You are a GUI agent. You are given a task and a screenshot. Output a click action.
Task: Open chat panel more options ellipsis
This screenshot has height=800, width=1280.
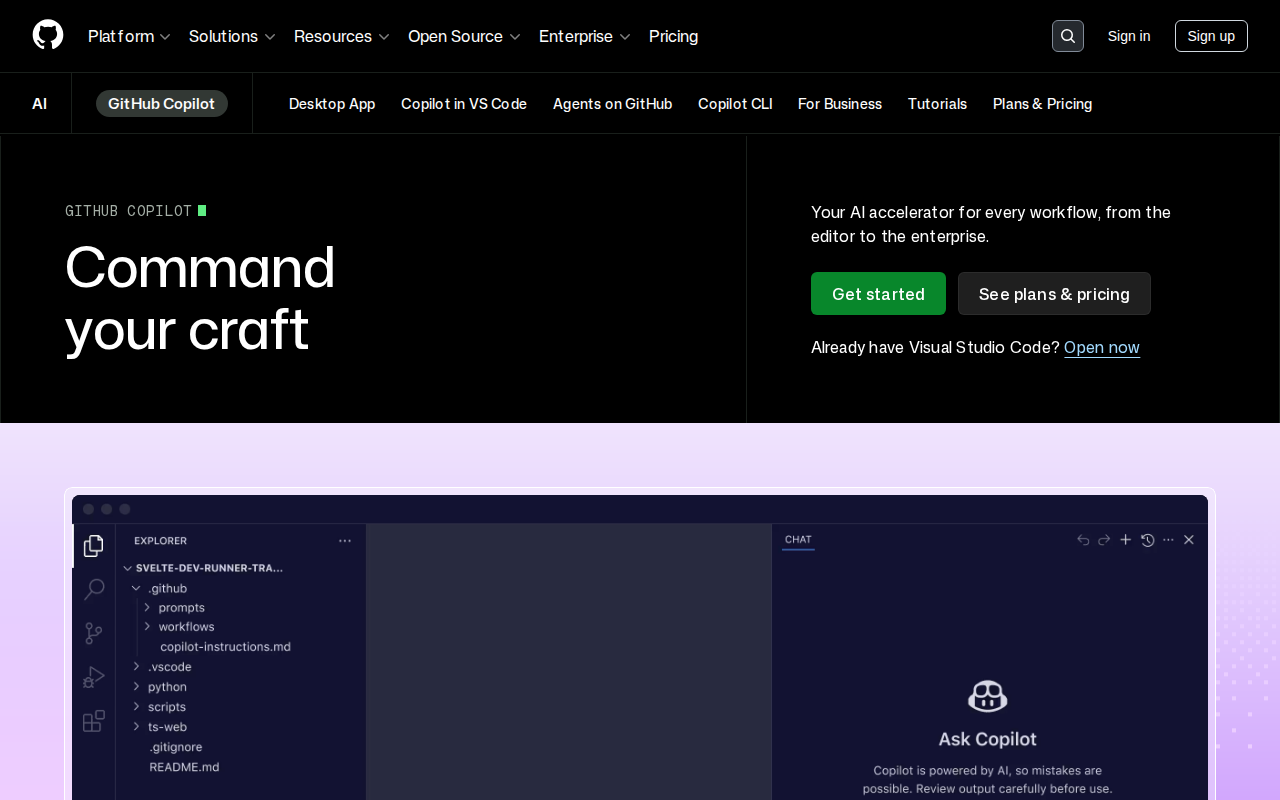pyautogui.click(x=1168, y=540)
